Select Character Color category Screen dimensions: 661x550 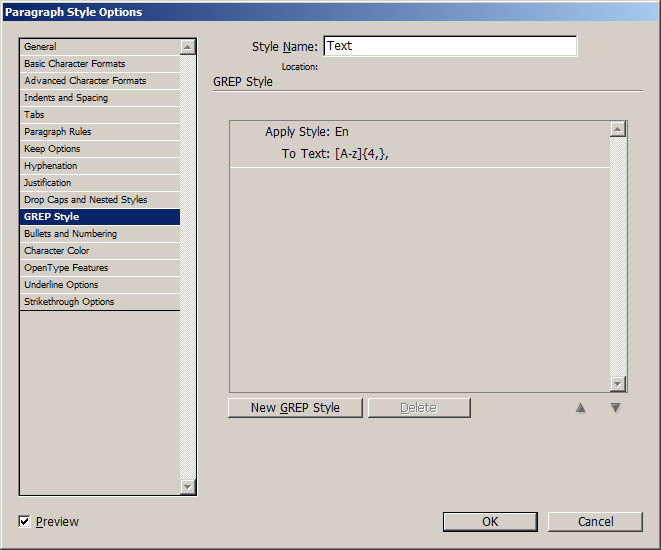[x=100, y=251]
